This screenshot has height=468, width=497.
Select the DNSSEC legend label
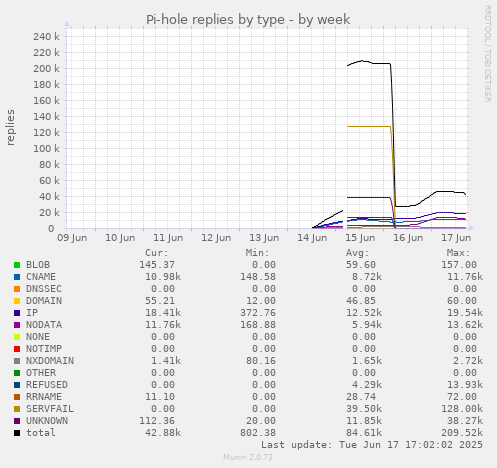pyautogui.click(x=44, y=289)
